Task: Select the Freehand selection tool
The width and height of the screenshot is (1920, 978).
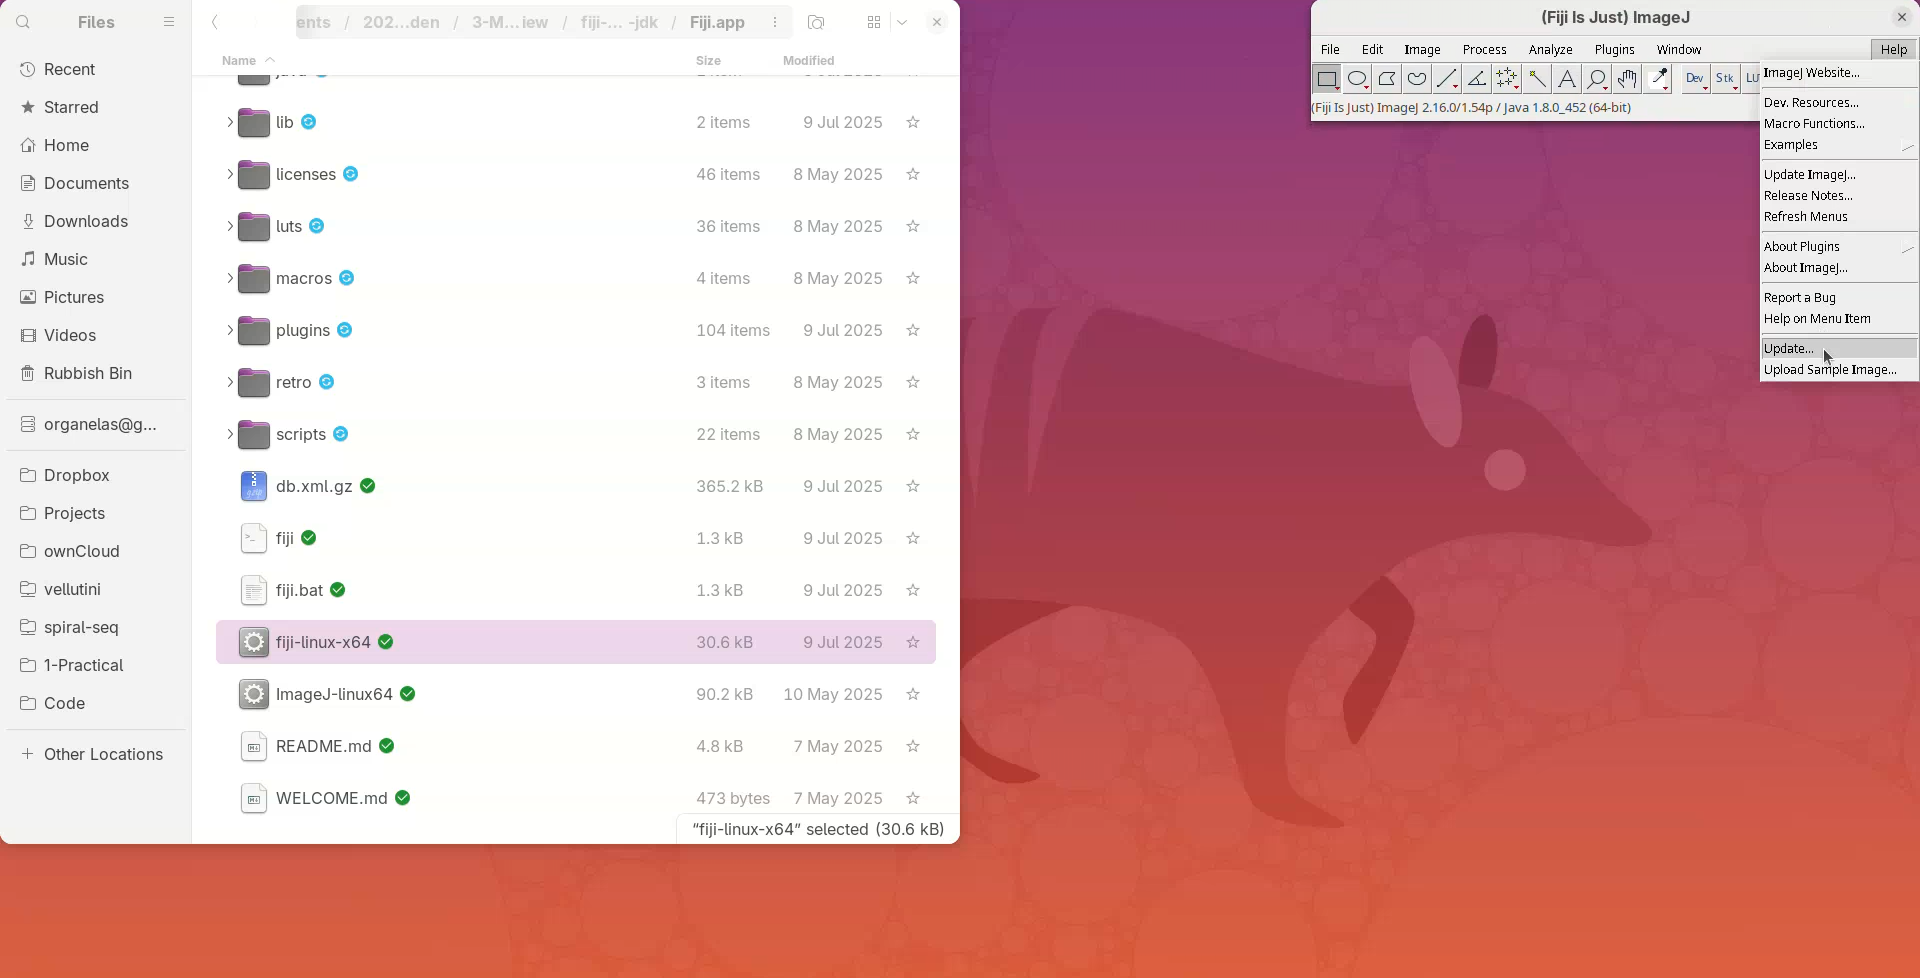Action: click(x=1417, y=79)
